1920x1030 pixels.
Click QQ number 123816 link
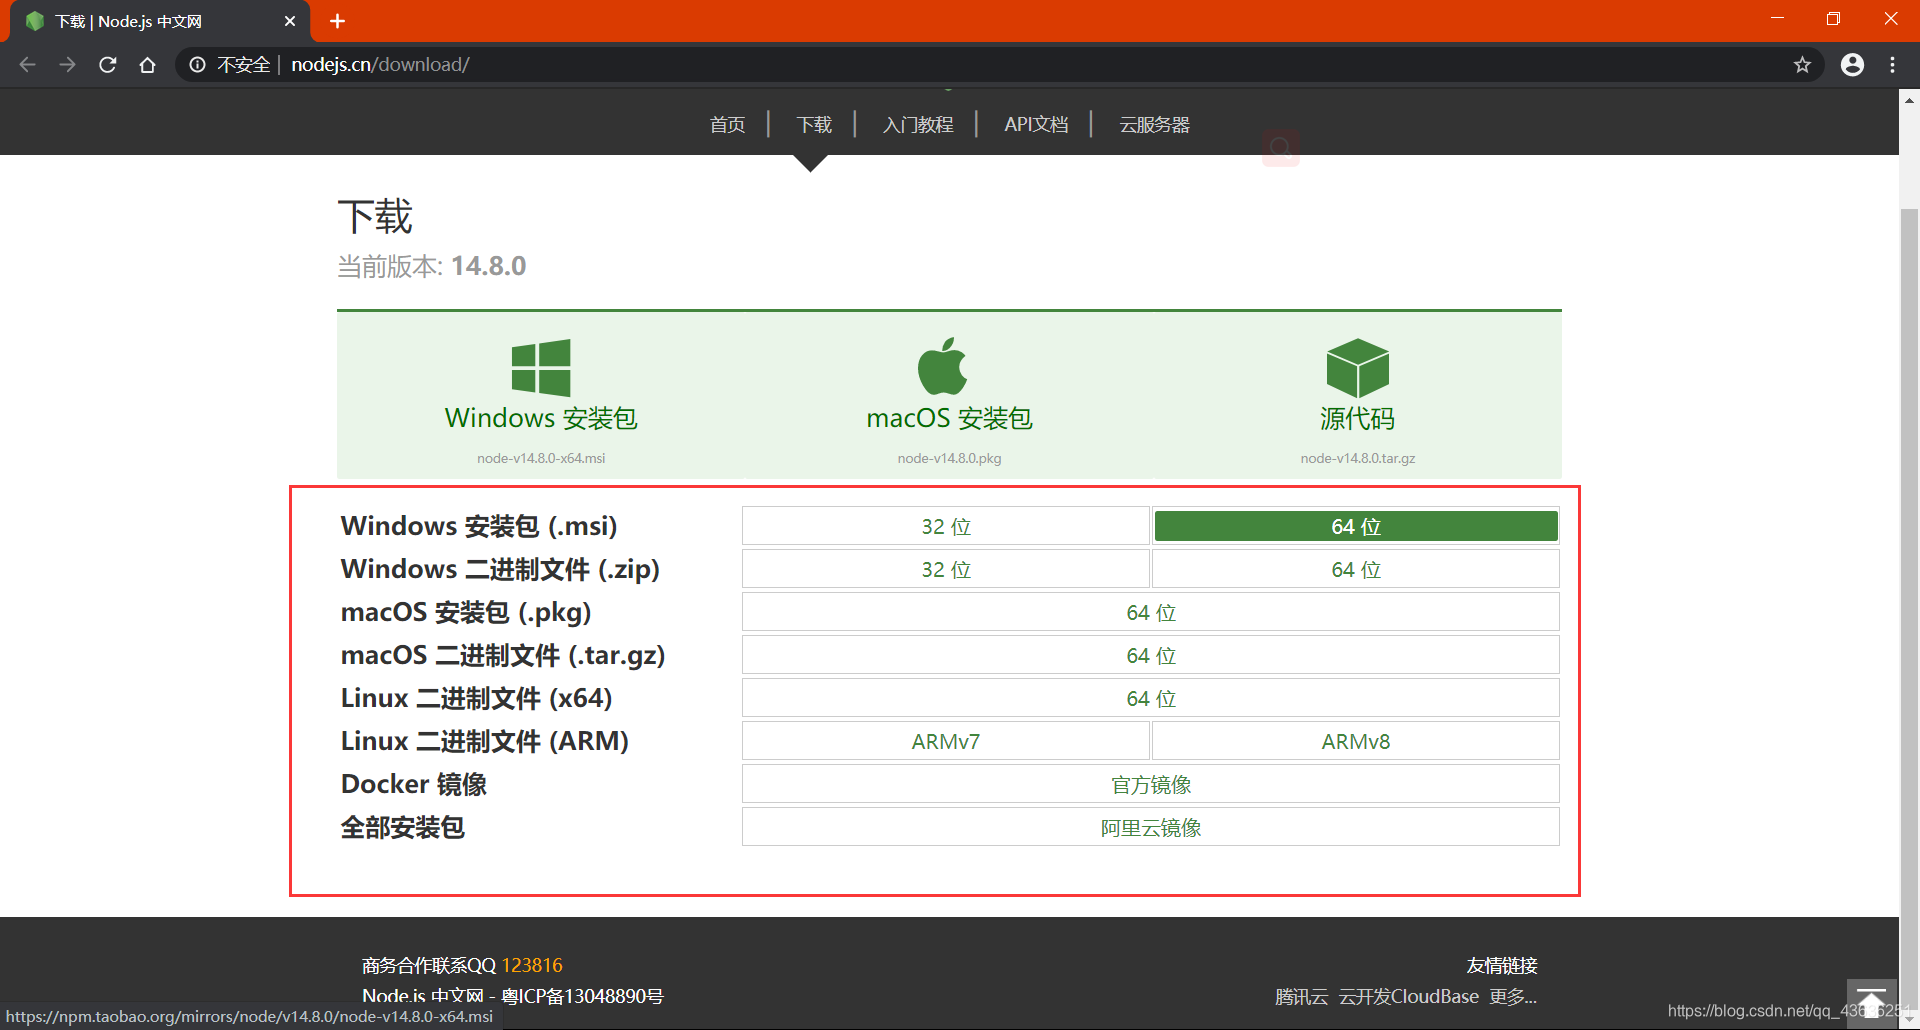(532, 965)
